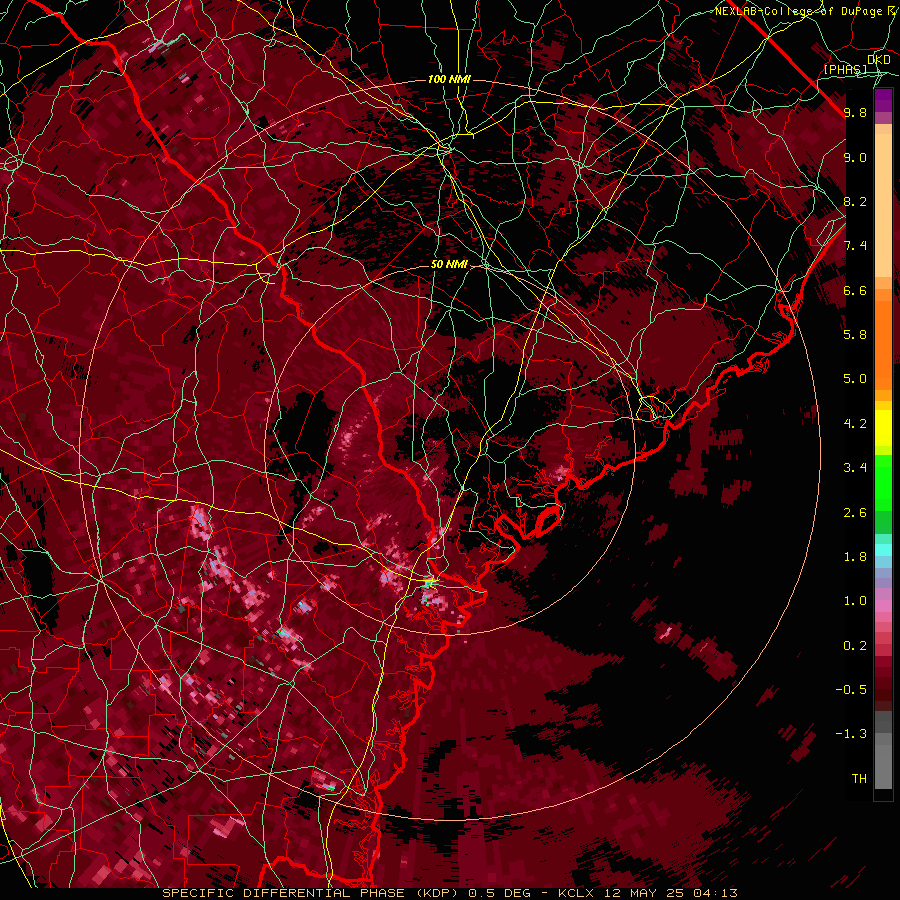This screenshot has height=900, width=900.
Task: Click the 6.6 value on the color scale
Action: (x=855, y=290)
